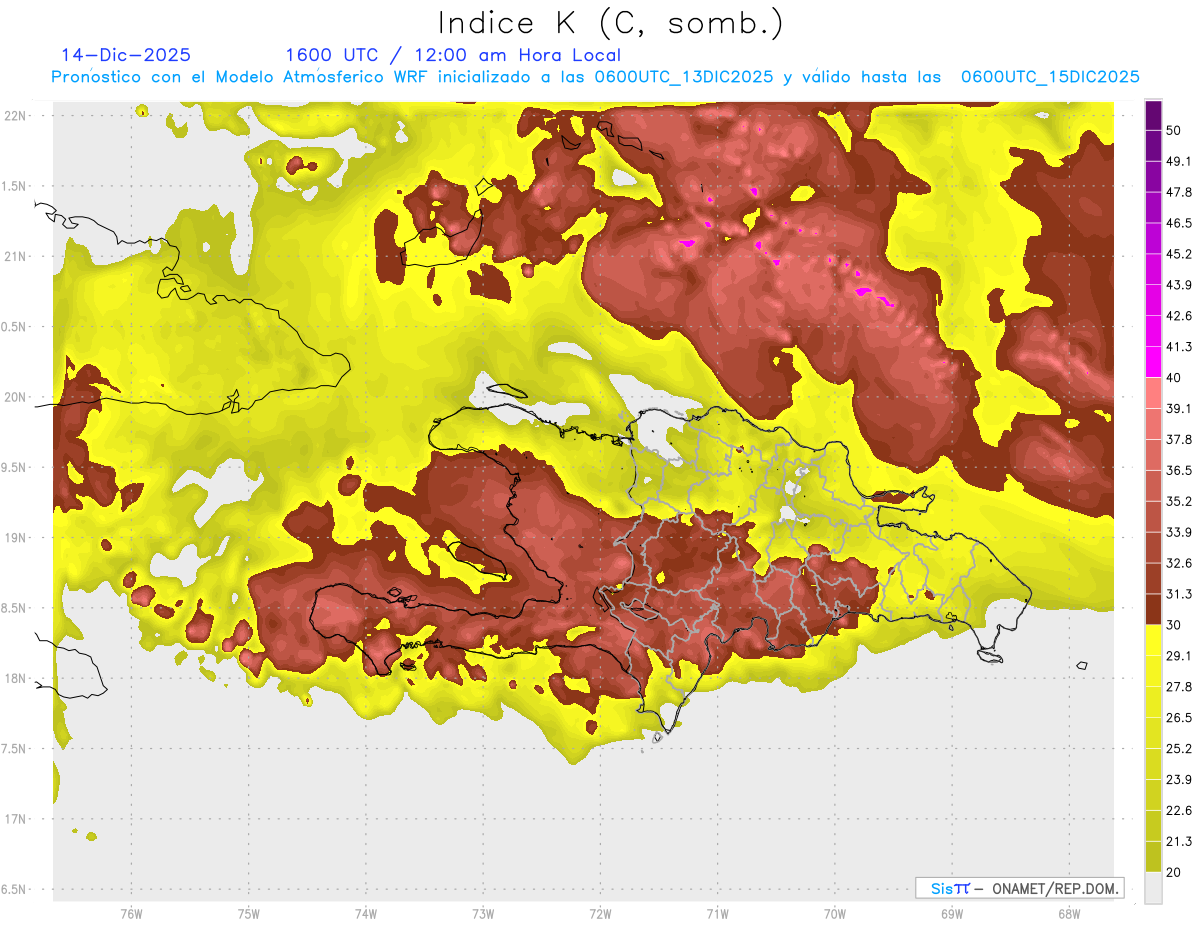Screen dimensions: 1200x927
Task: Pick the magenta legend swatch between 40 and 41.3
Action: click(1153, 362)
